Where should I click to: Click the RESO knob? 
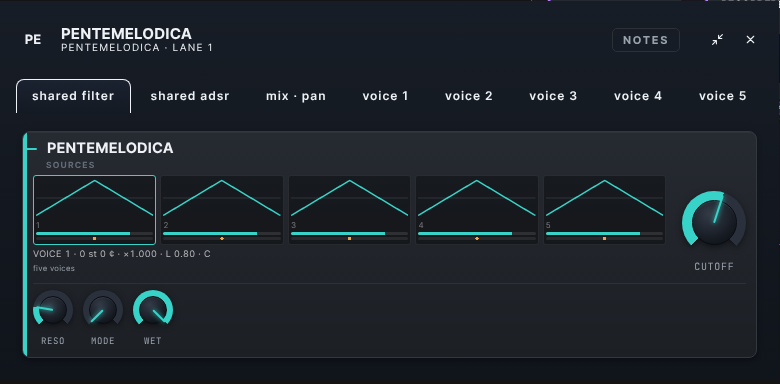coord(53,310)
